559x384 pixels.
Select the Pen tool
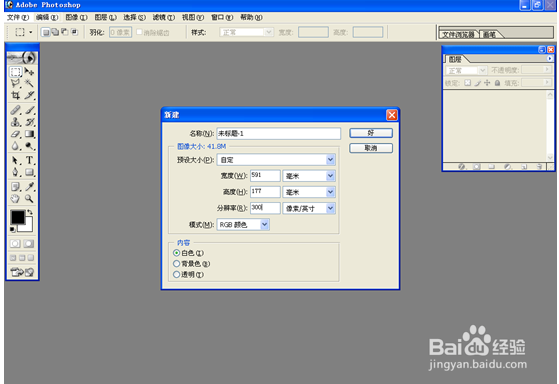pos(15,172)
